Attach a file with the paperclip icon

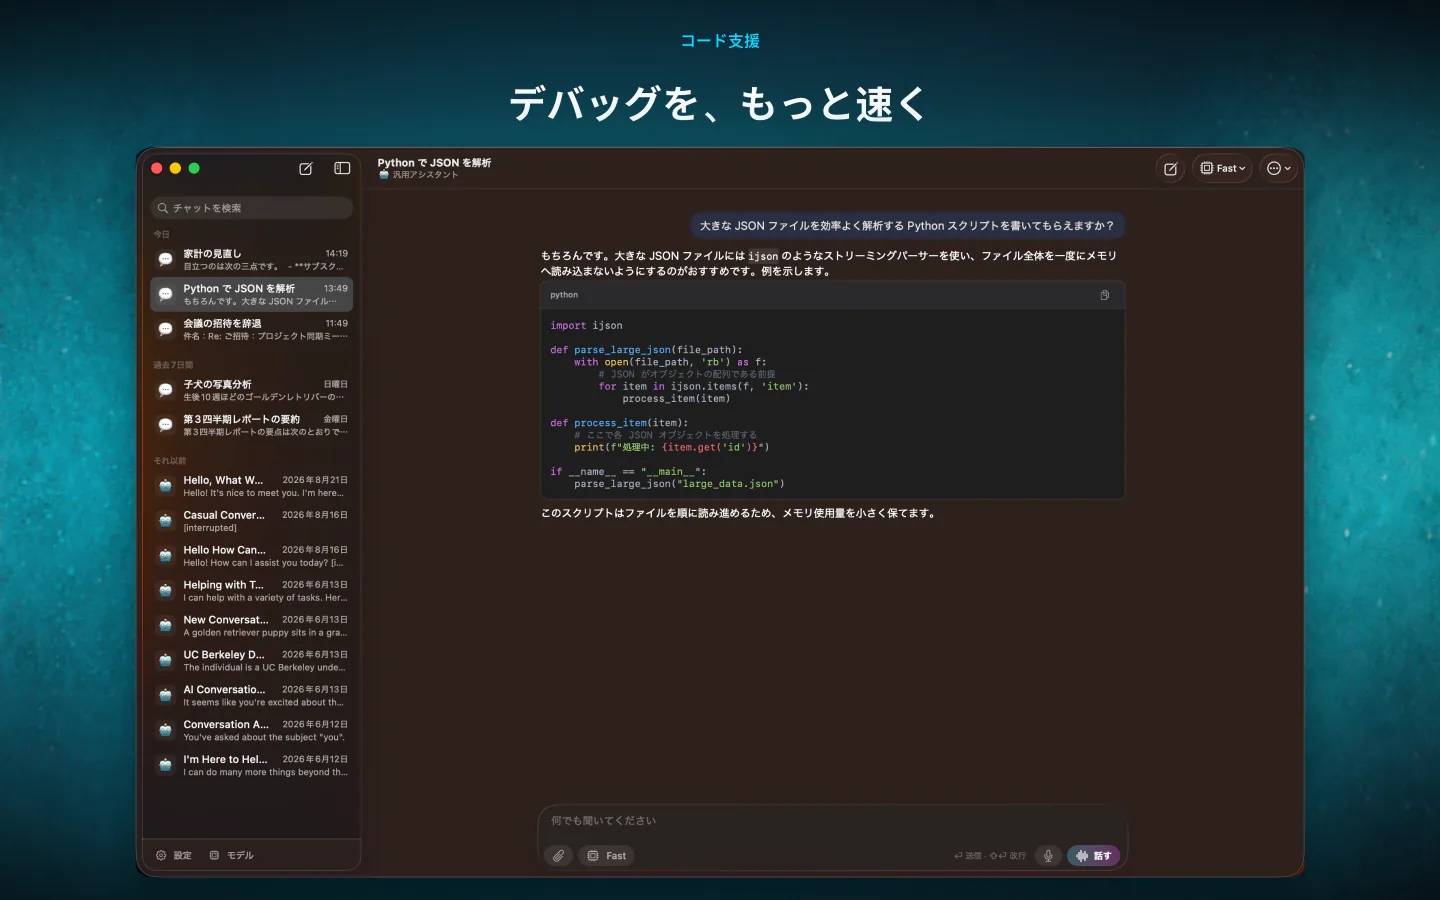(559, 856)
